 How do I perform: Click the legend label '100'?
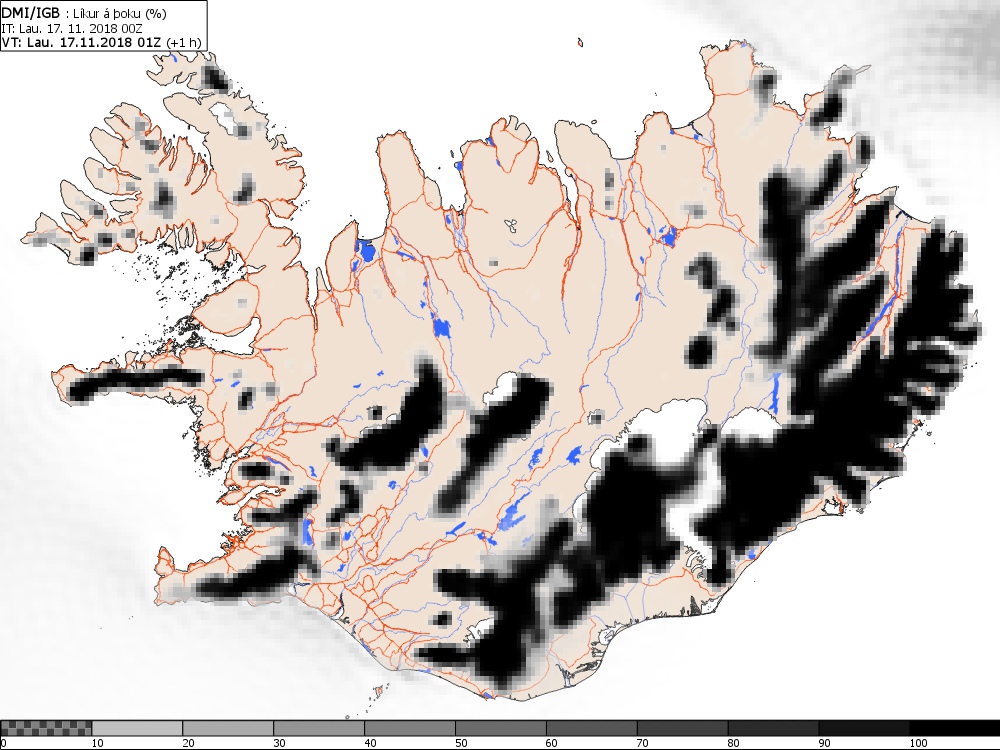pos(918,743)
